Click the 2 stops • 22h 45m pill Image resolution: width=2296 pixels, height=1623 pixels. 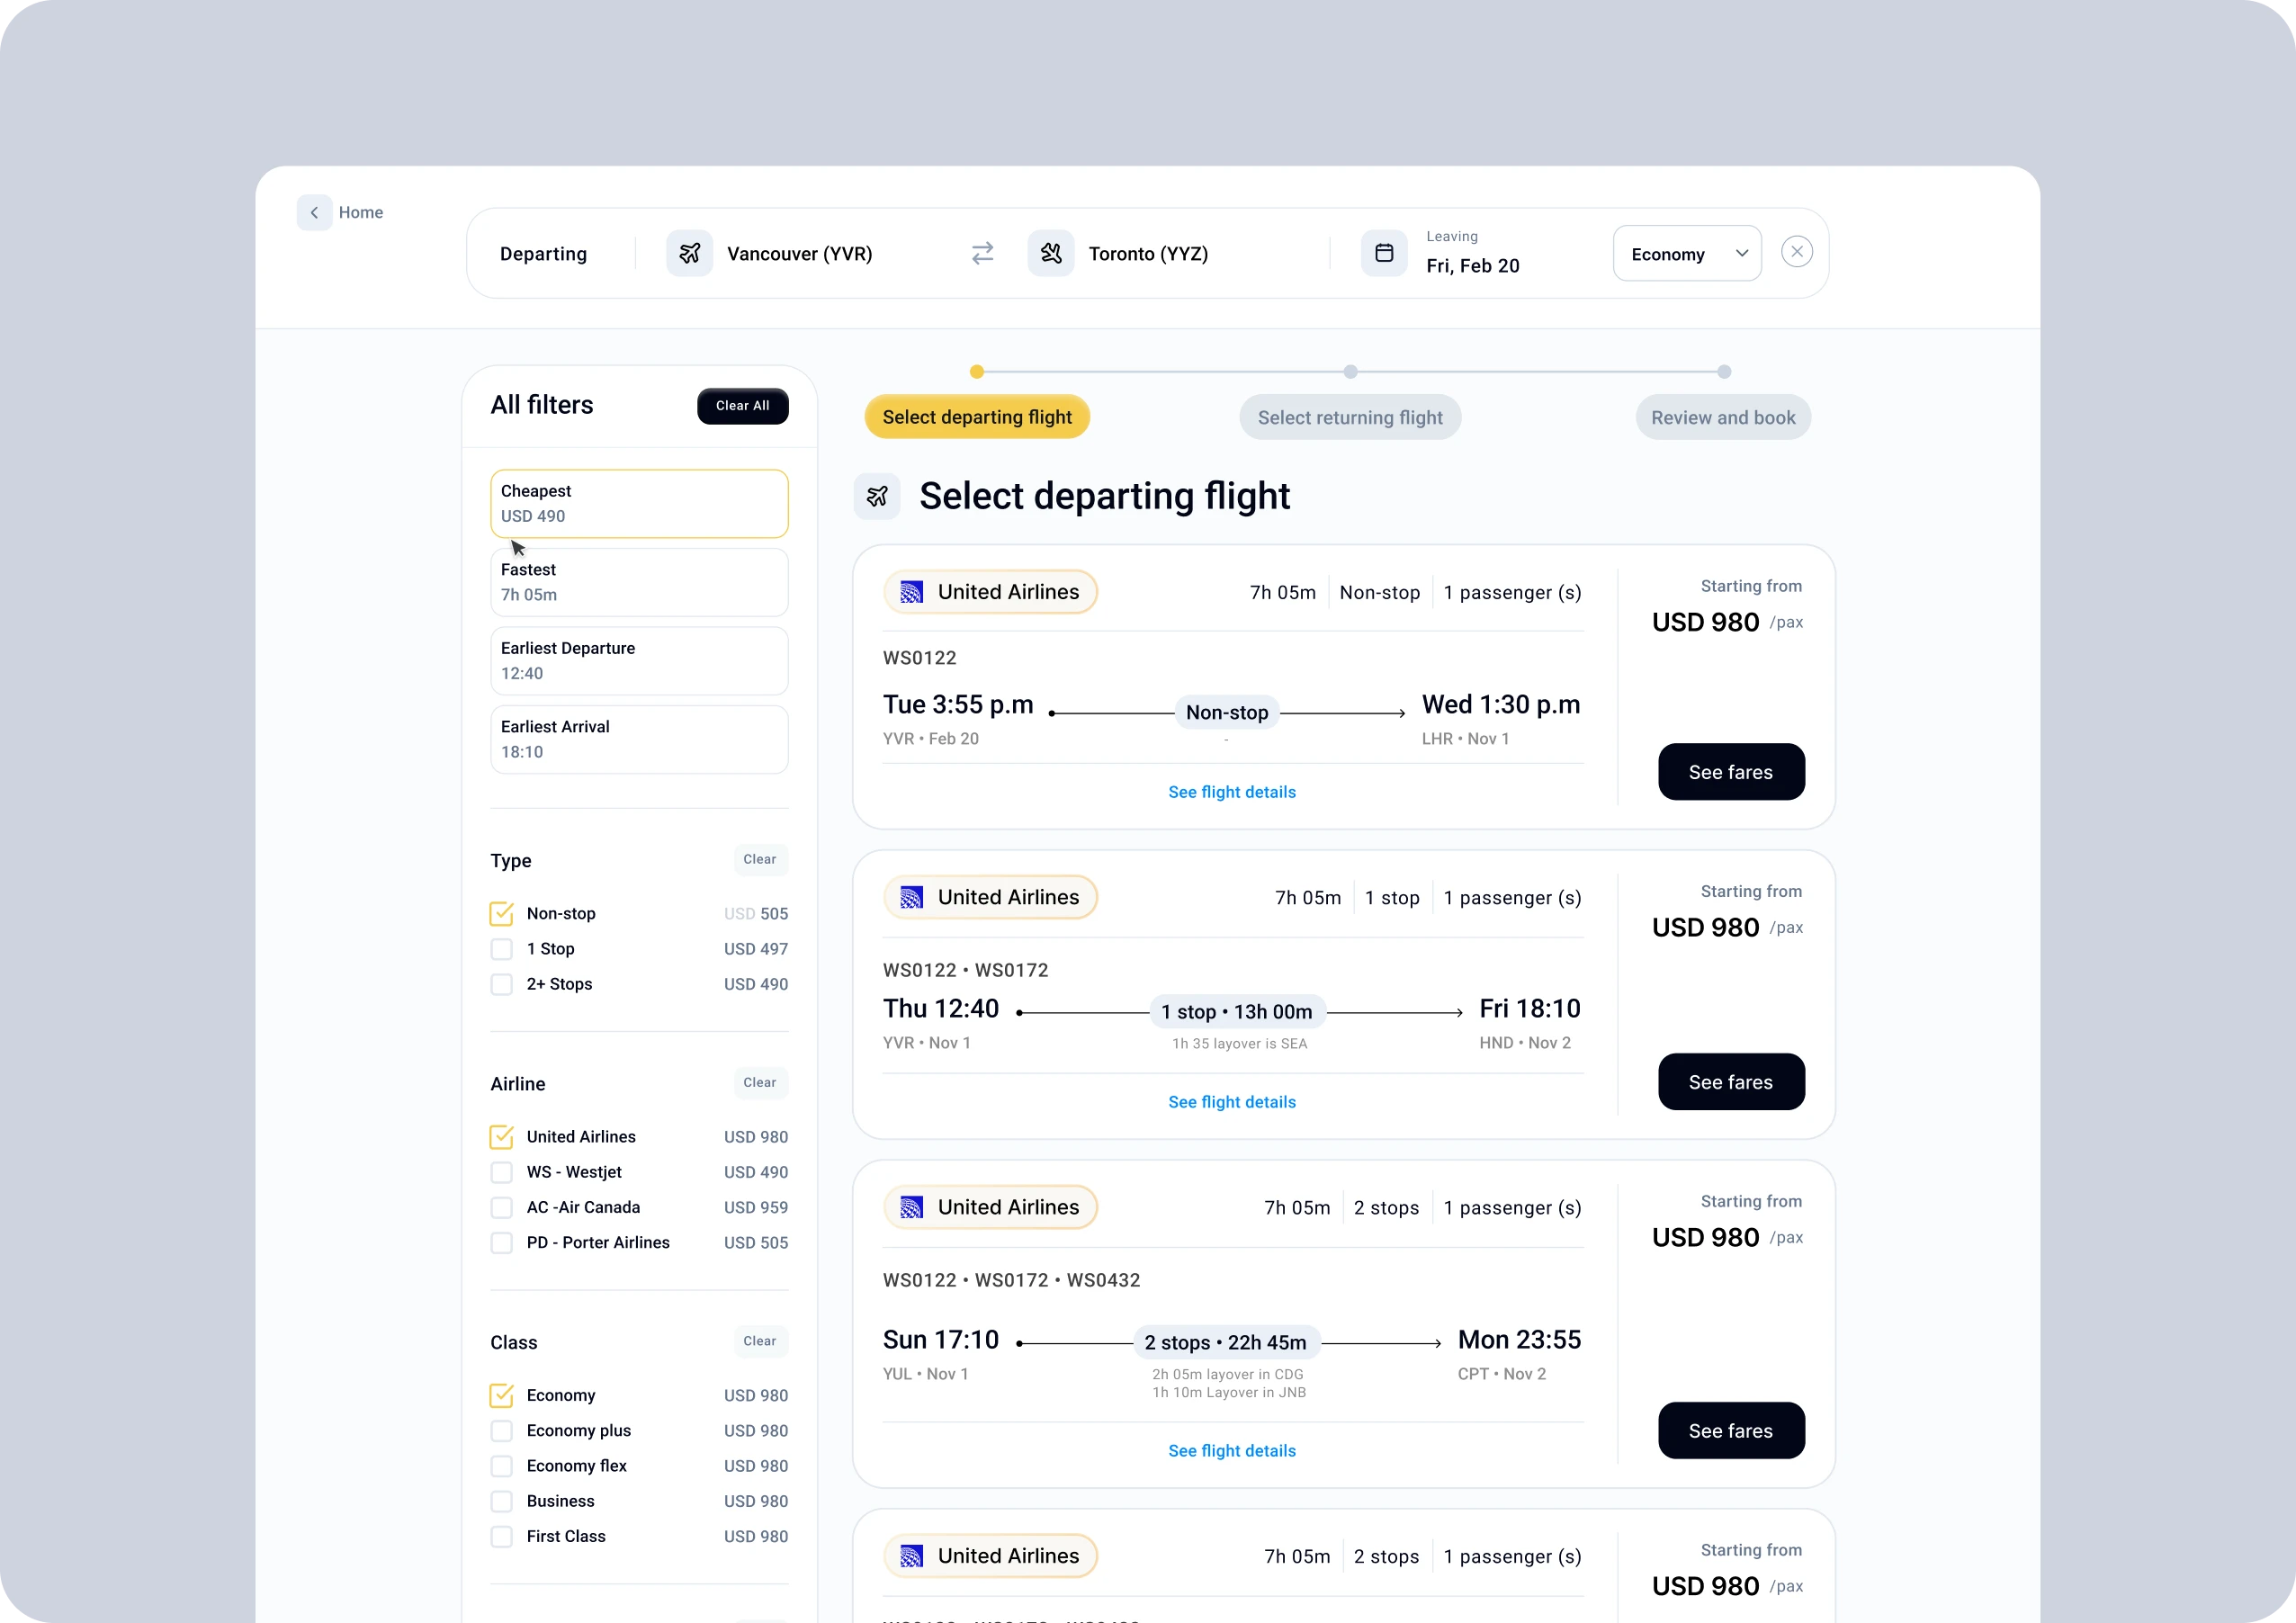tap(1226, 1343)
